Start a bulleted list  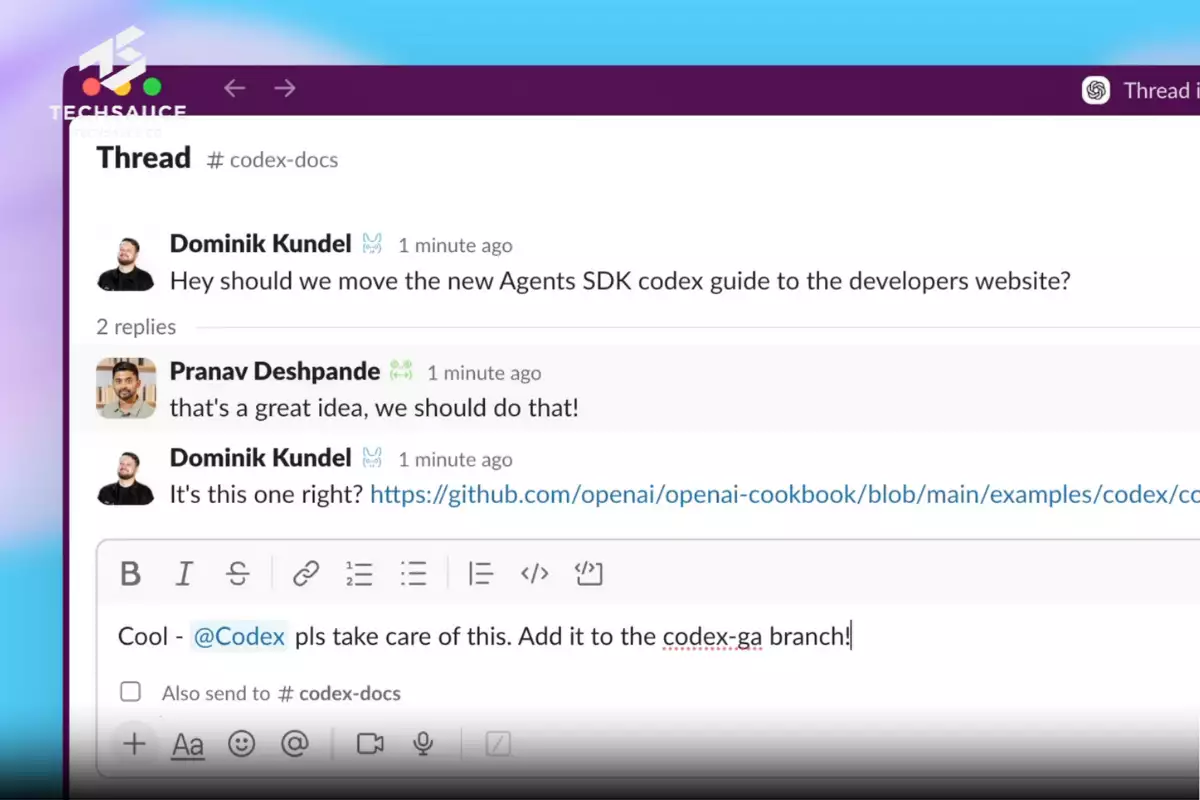coord(413,573)
